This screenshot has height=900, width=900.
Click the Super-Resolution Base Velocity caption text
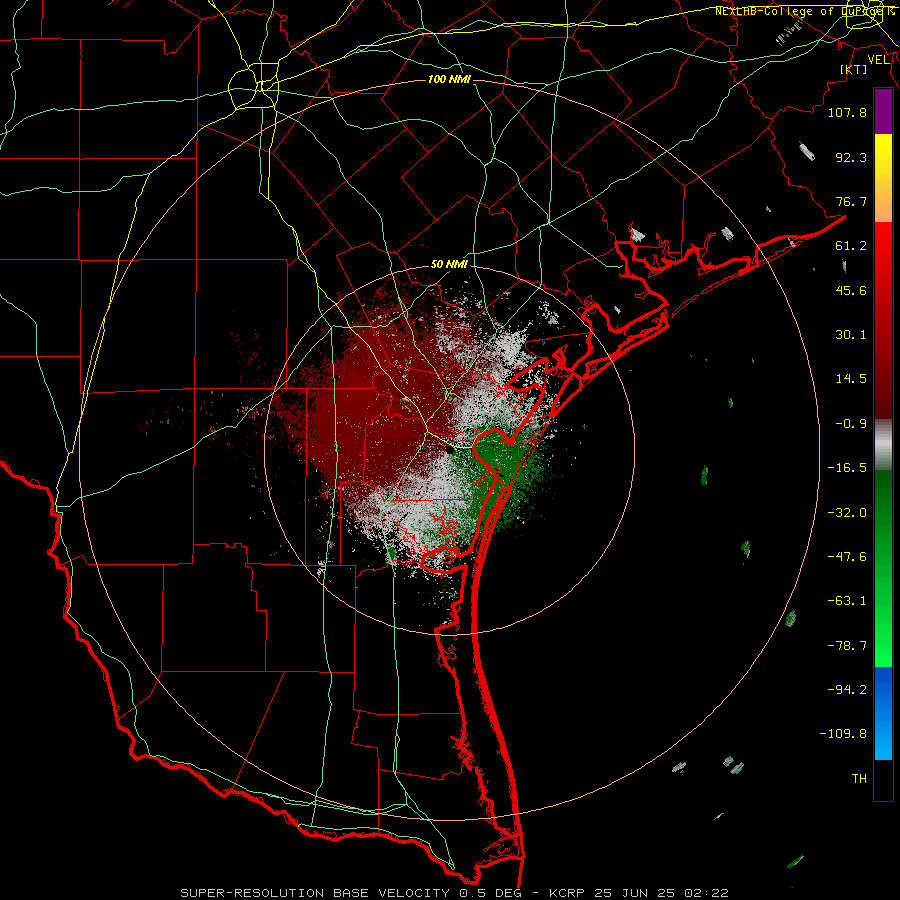455,893
